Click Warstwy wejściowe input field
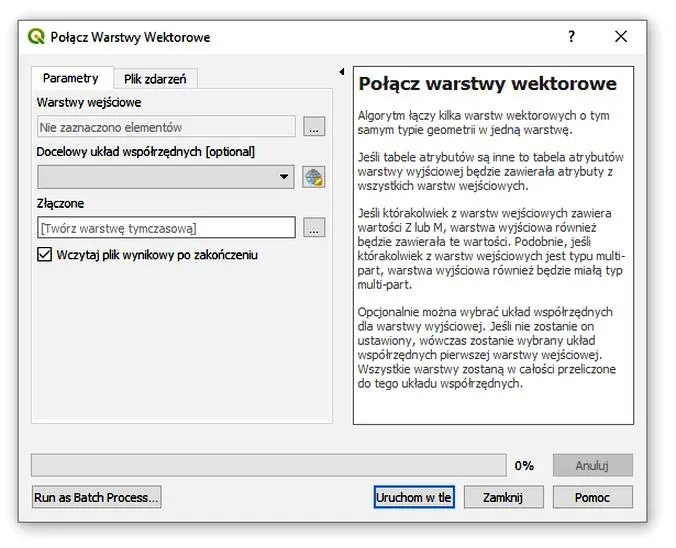The image size is (676, 548). click(166, 127)
